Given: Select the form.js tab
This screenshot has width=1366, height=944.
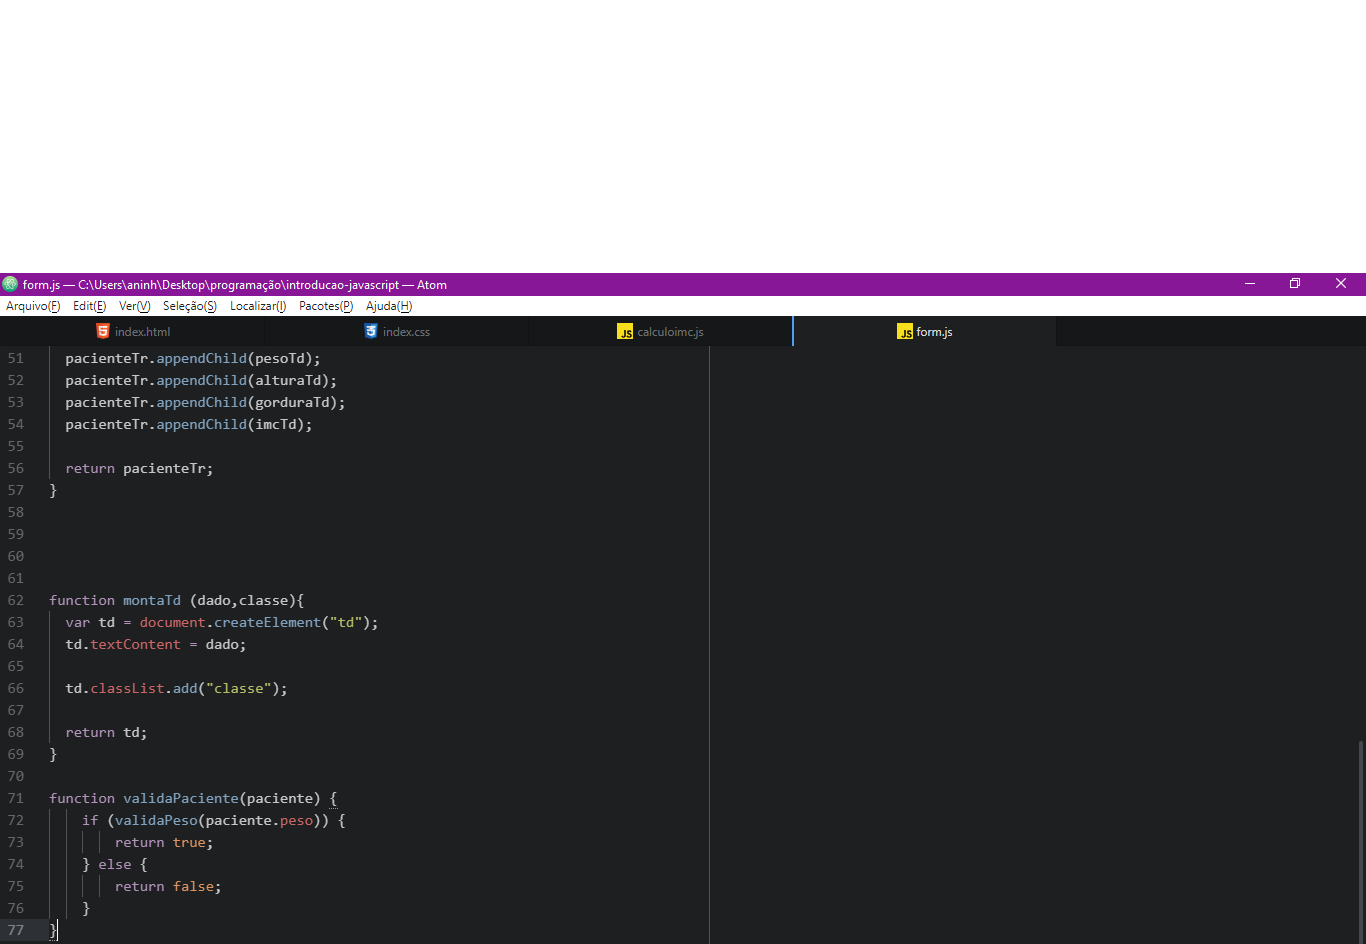Looking at the screenshot, I should tap(925, 332).
